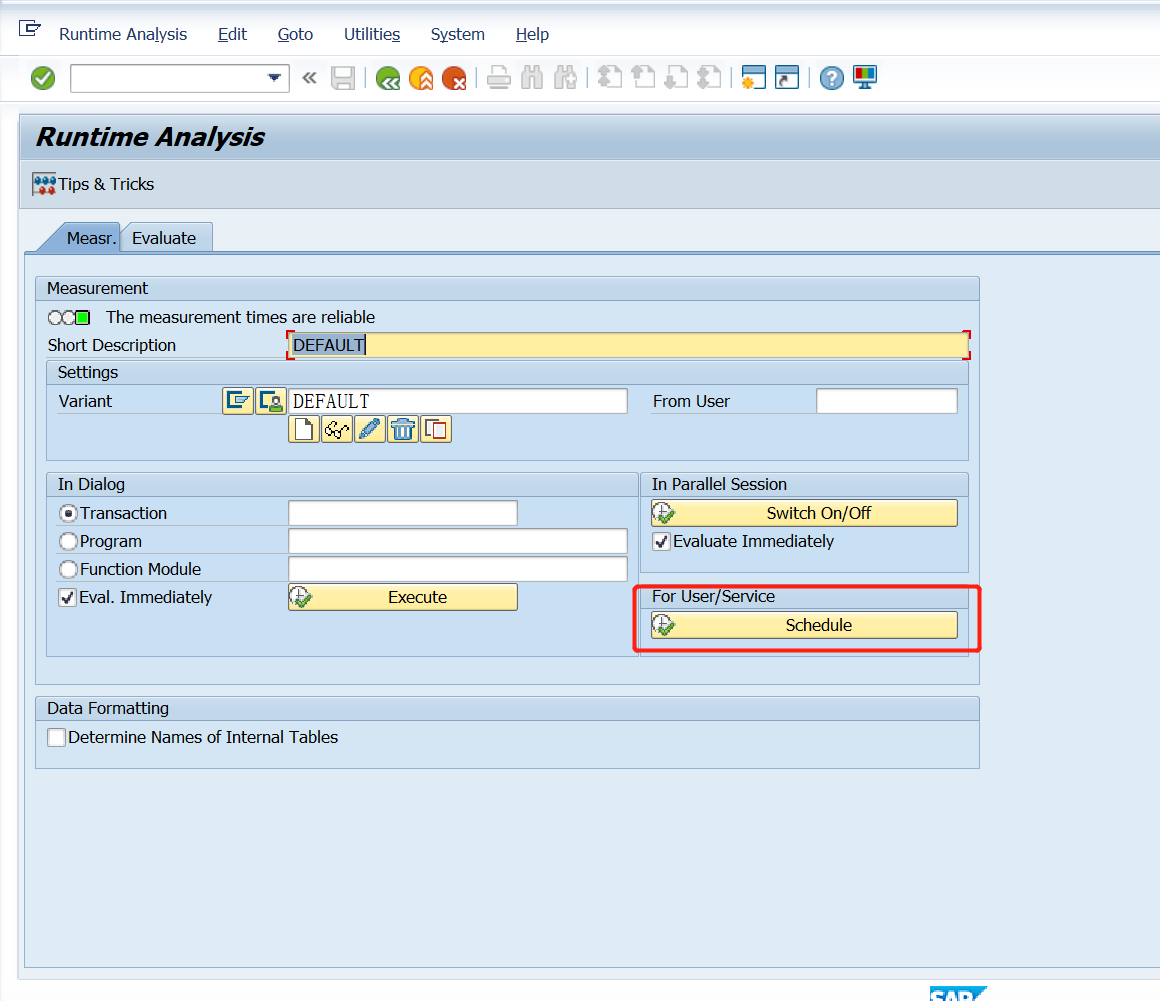This screenshot has height=1001, width=1160.
Task: Open a new session with the new session icon
Action: 753,77
